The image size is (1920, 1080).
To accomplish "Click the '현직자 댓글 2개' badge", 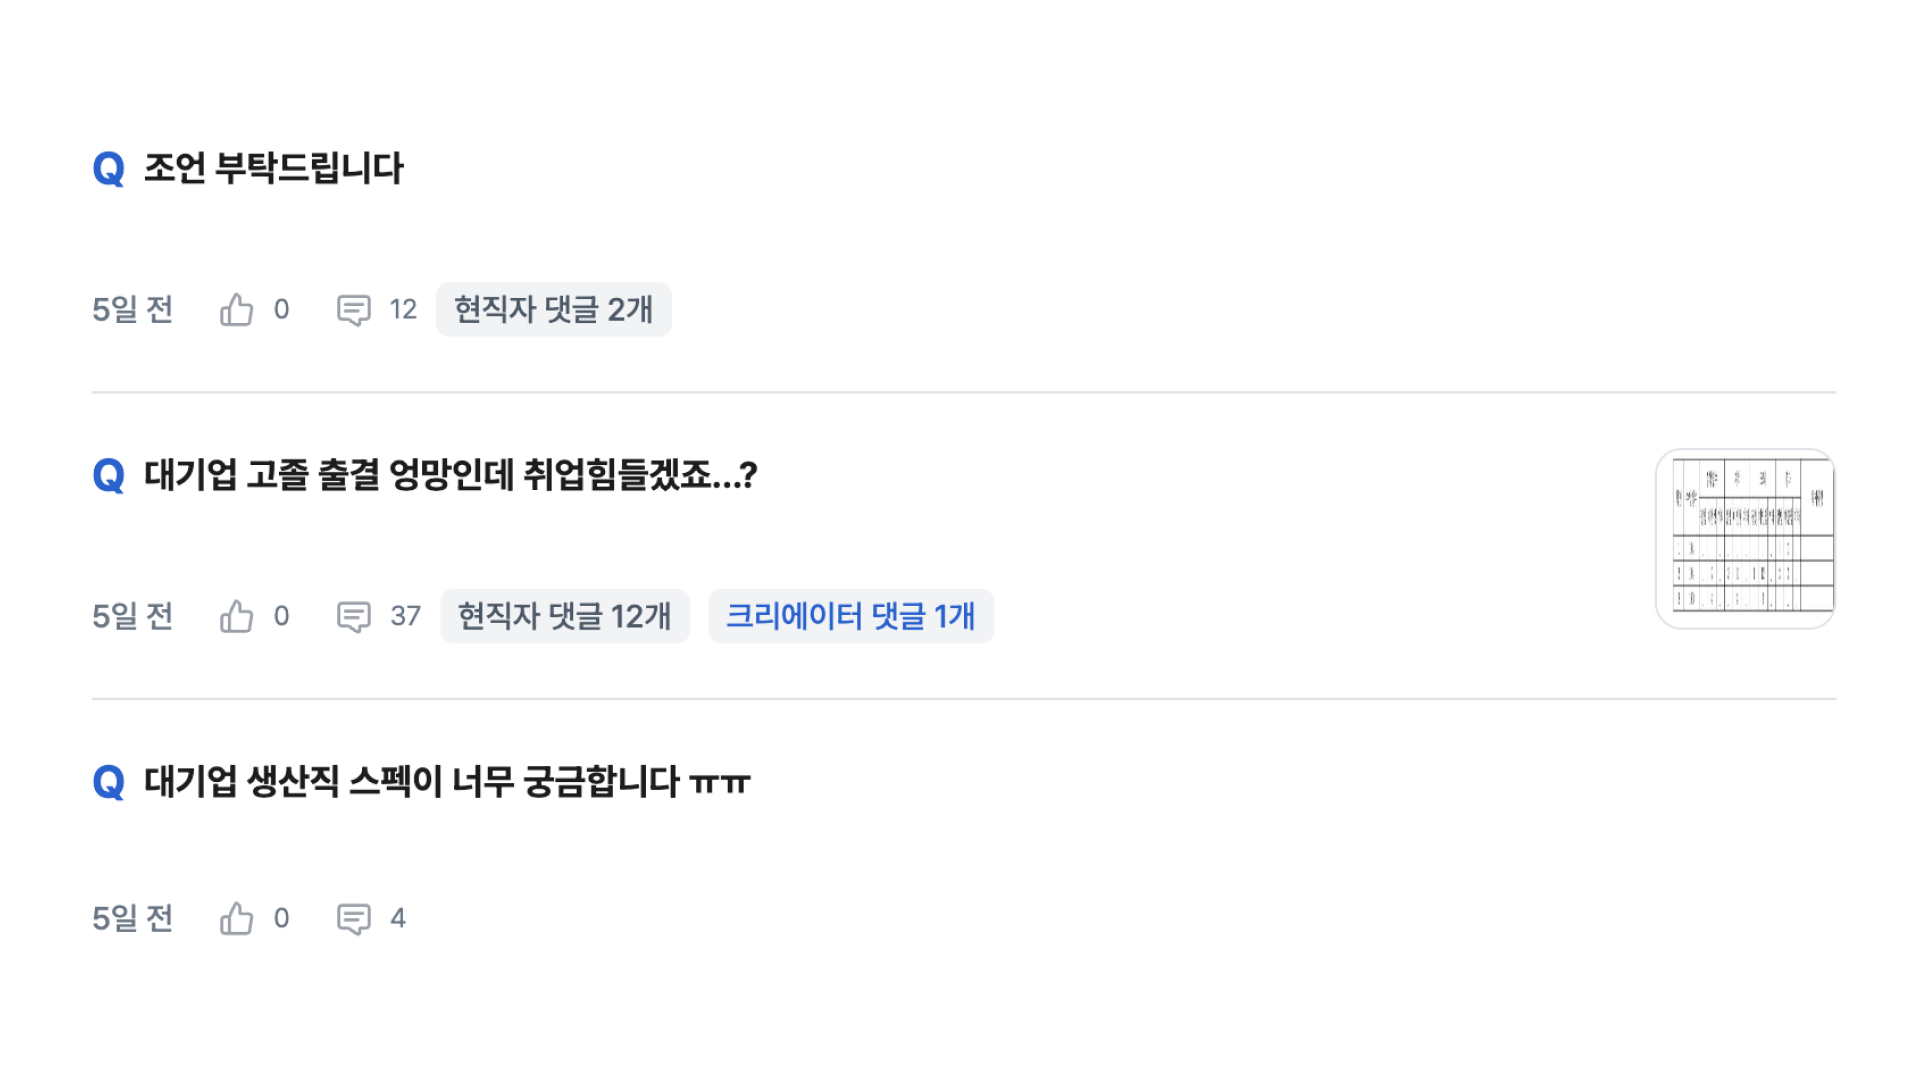I will tap(553, 310).
